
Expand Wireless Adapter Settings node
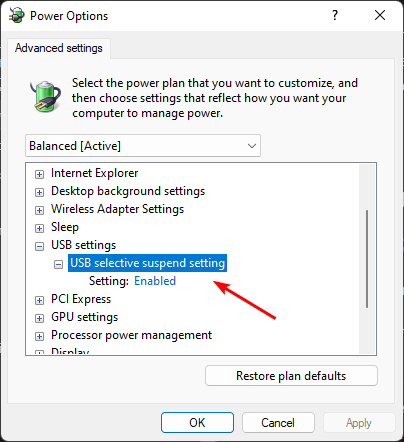pos(39,210)
